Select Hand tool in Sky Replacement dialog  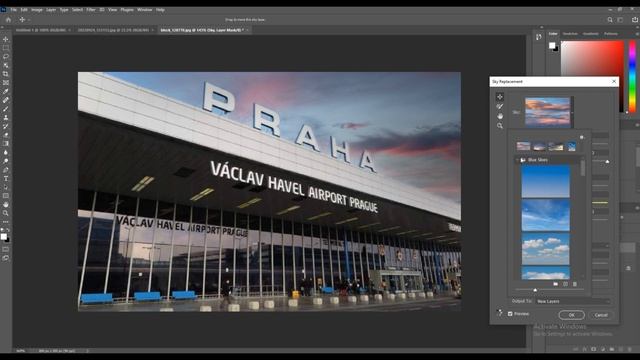pyautogui.click(x=500, y=116)
